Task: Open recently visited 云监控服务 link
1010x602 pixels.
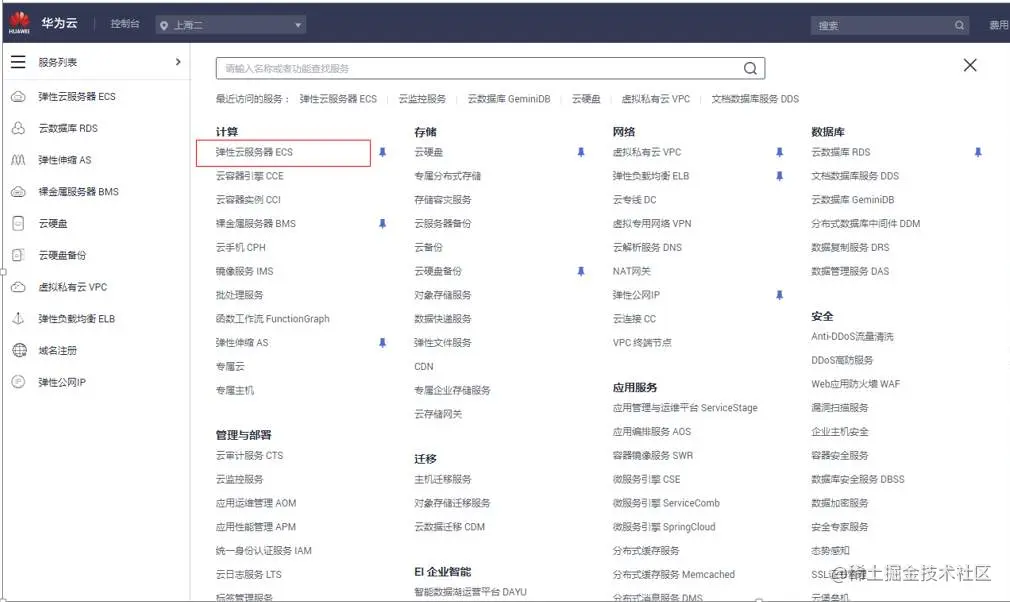Action: coord(422,99)
